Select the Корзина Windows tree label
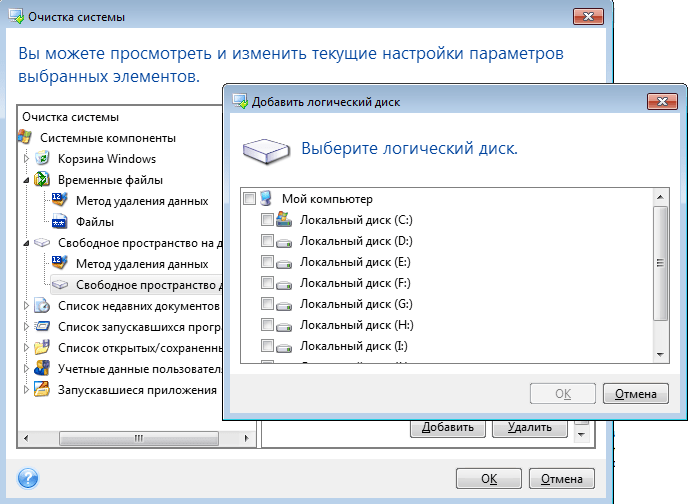The width and height of the screenshot is (688, 504). 107,158
